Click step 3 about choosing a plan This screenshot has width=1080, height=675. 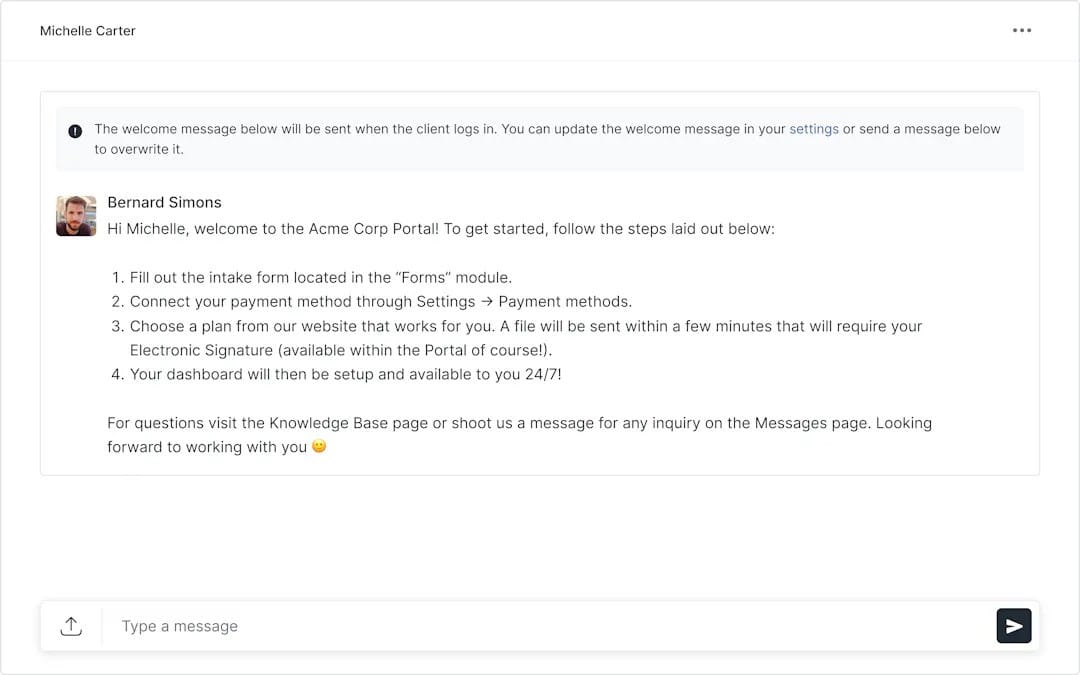[525, 327]
